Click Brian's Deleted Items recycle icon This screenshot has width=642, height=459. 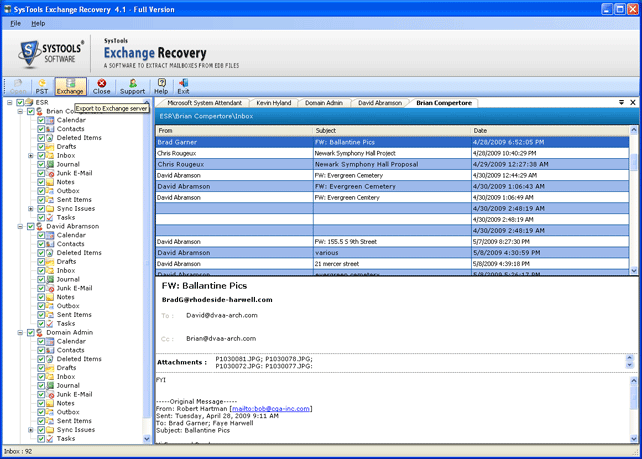50,138
